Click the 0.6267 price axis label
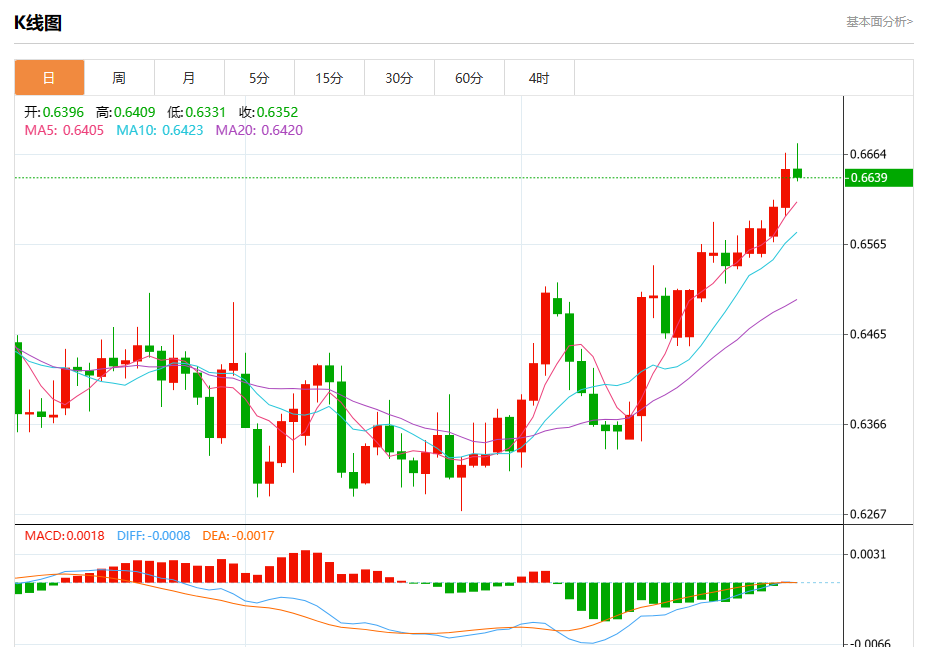This screenshot has height=647, width=949. [869, 514]
